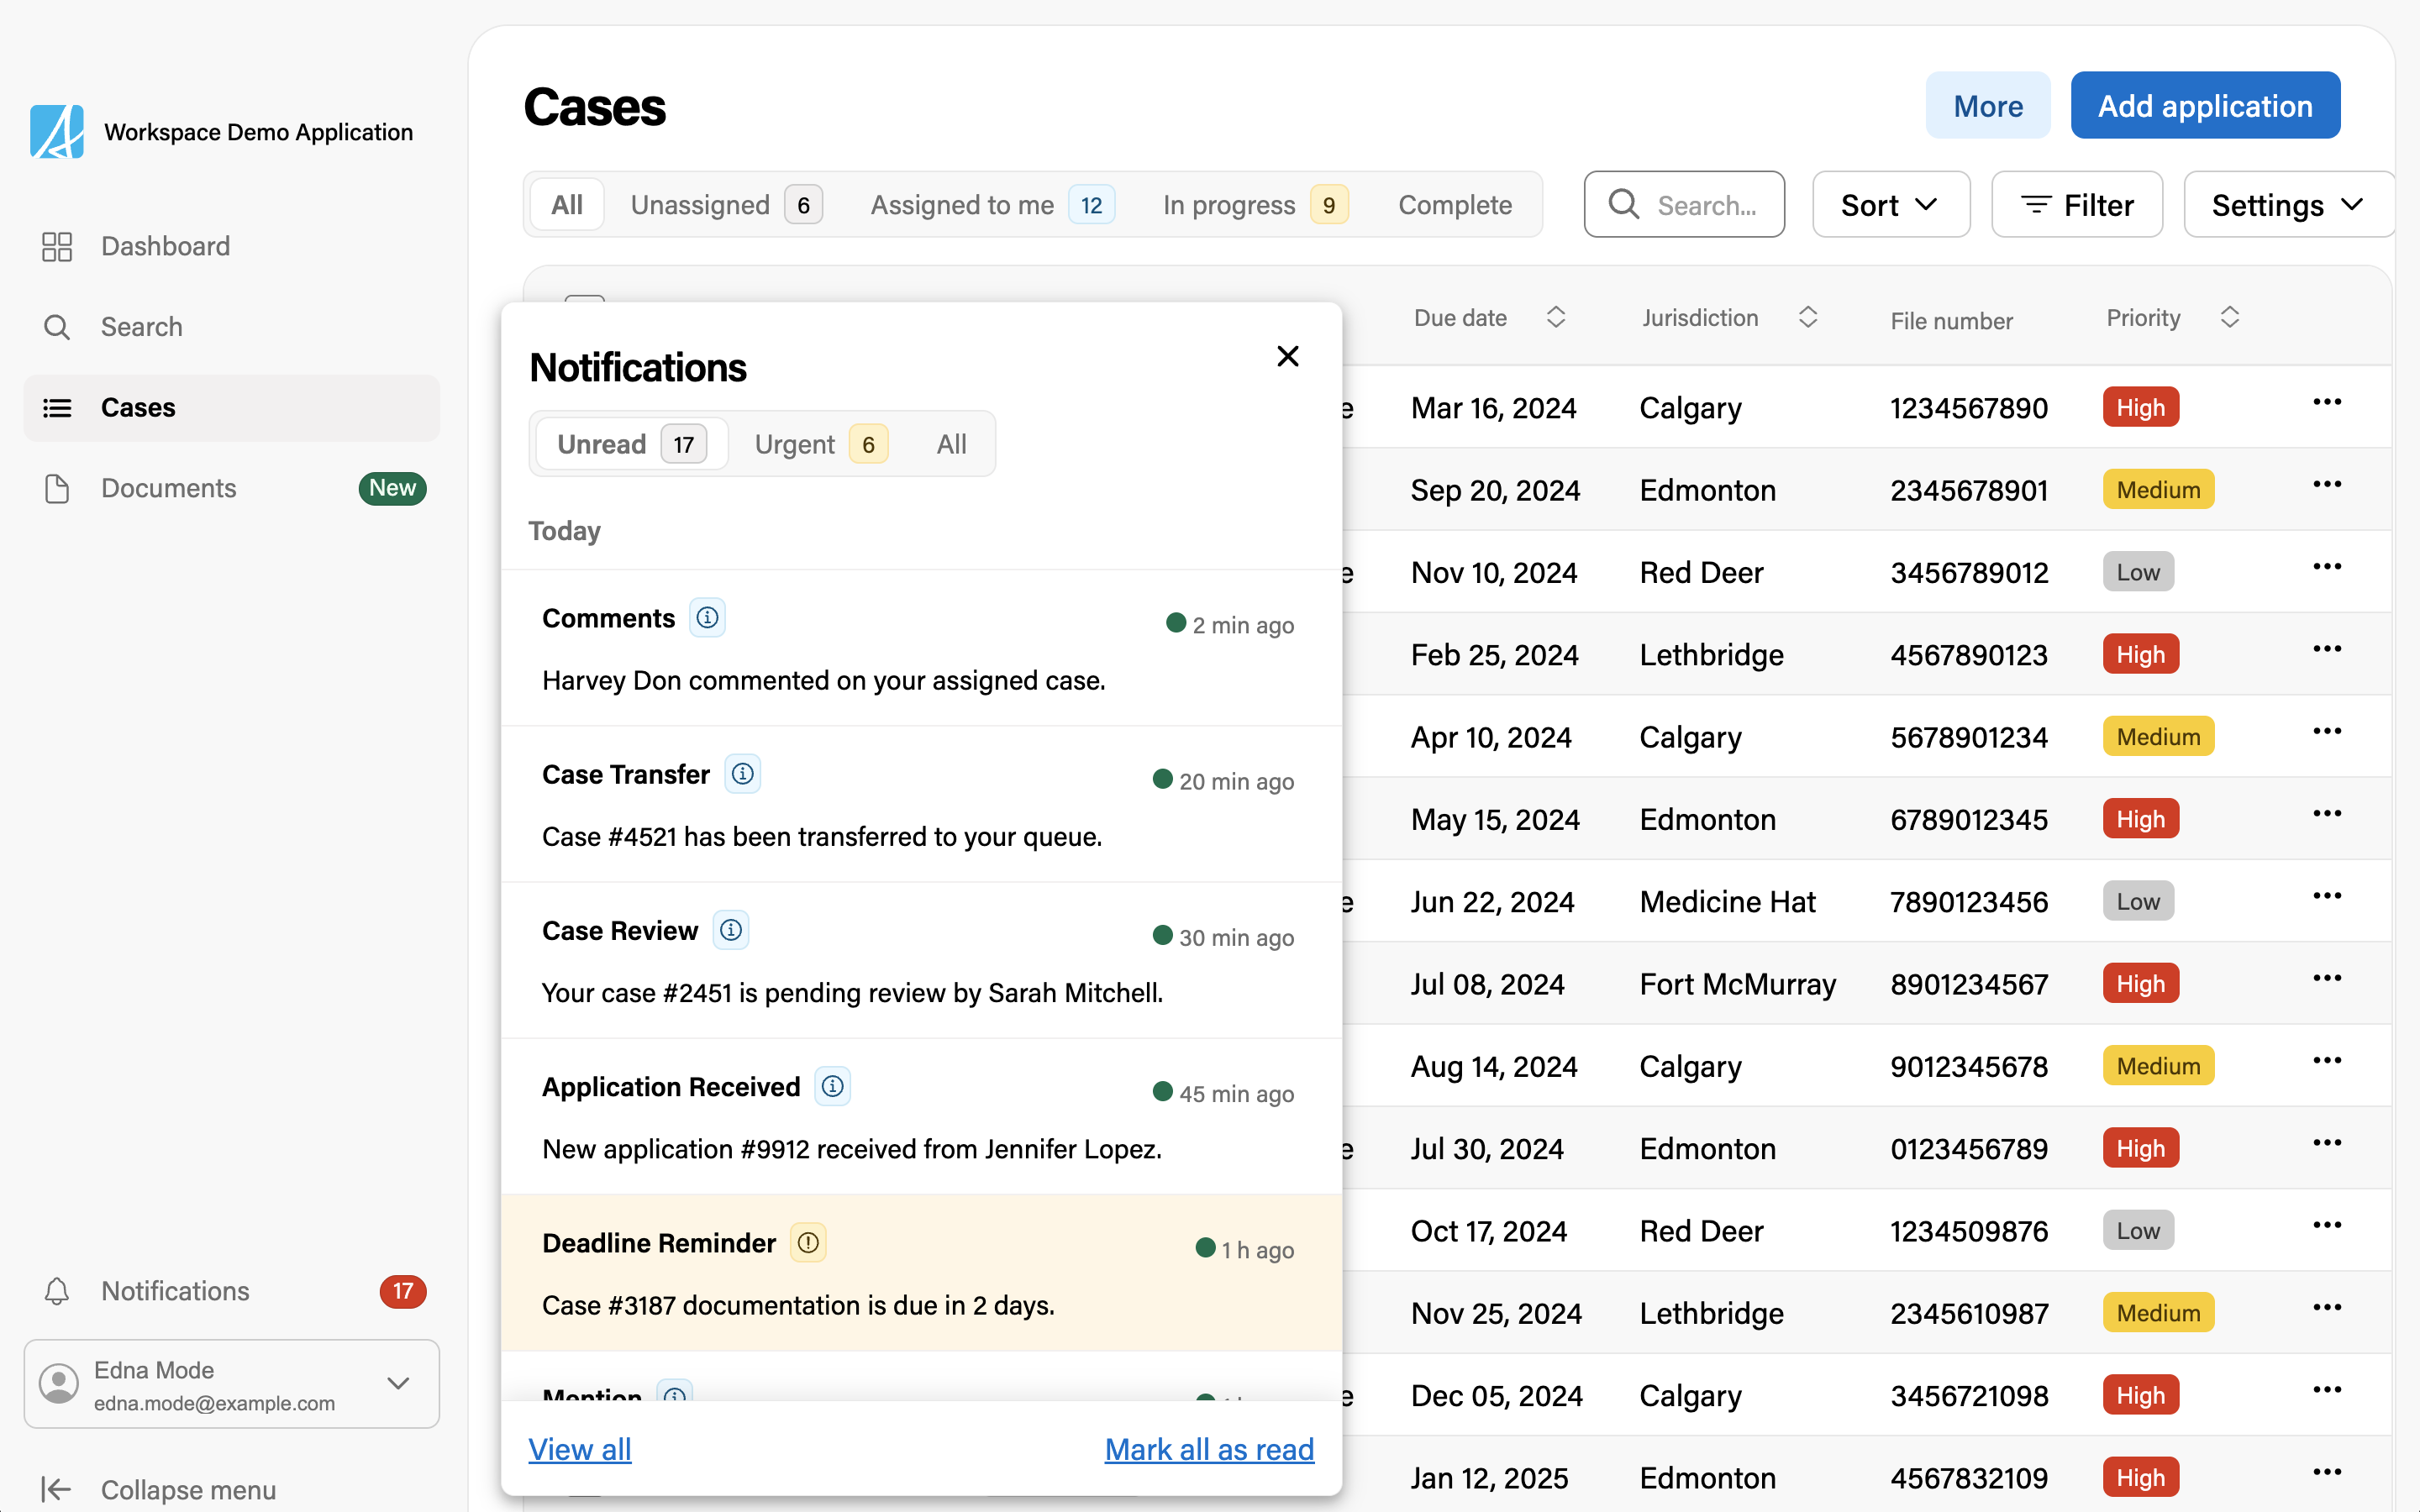Switch to the All cases tab
Viewport: 2420px width, 1512px height.
(x=567, y=205)
